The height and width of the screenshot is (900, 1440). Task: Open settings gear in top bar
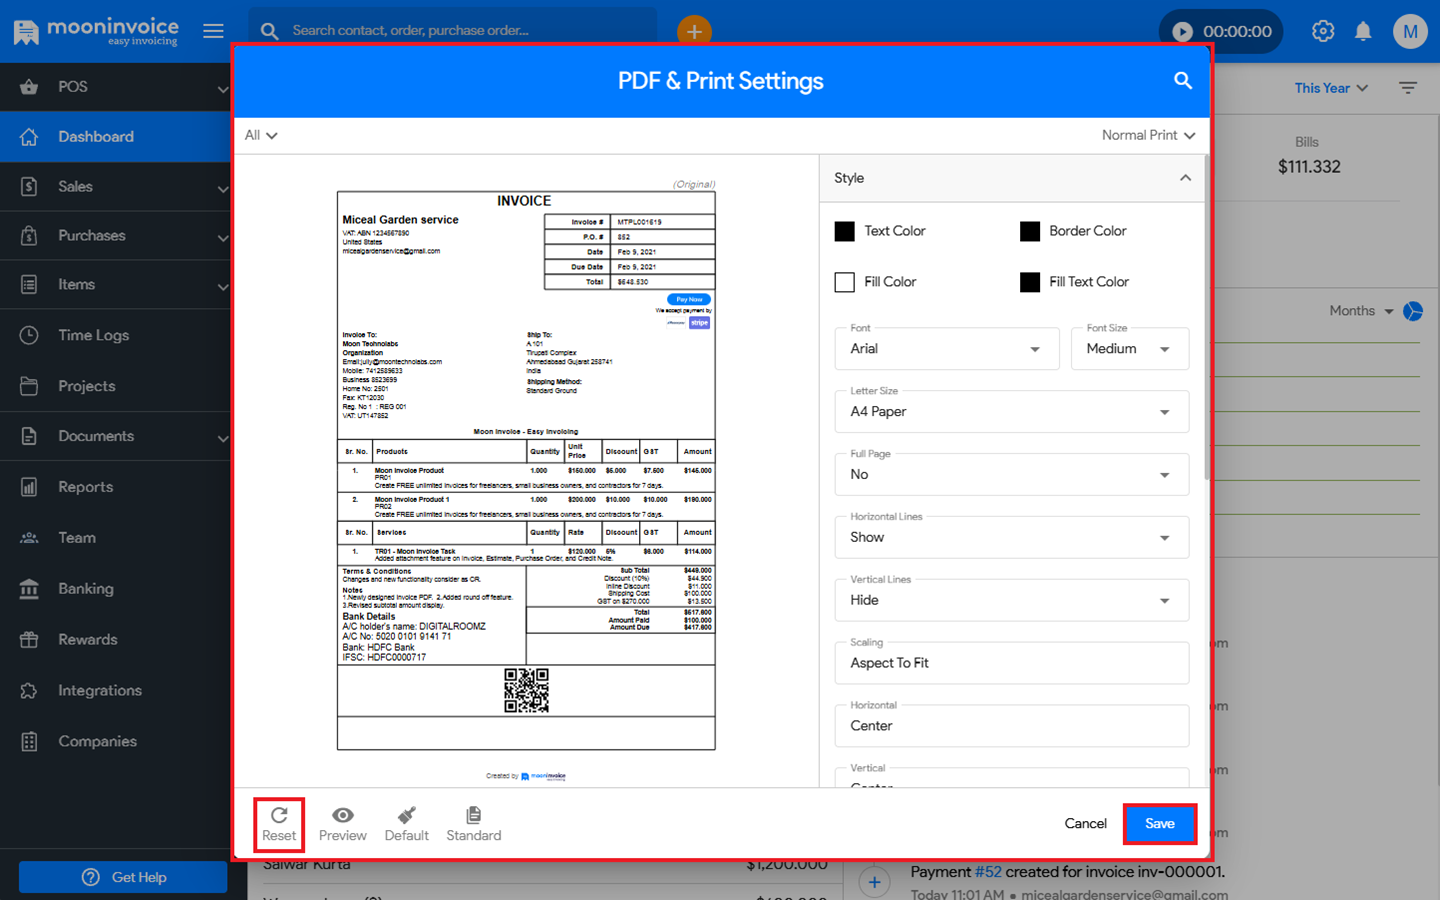pos(1323,31)
